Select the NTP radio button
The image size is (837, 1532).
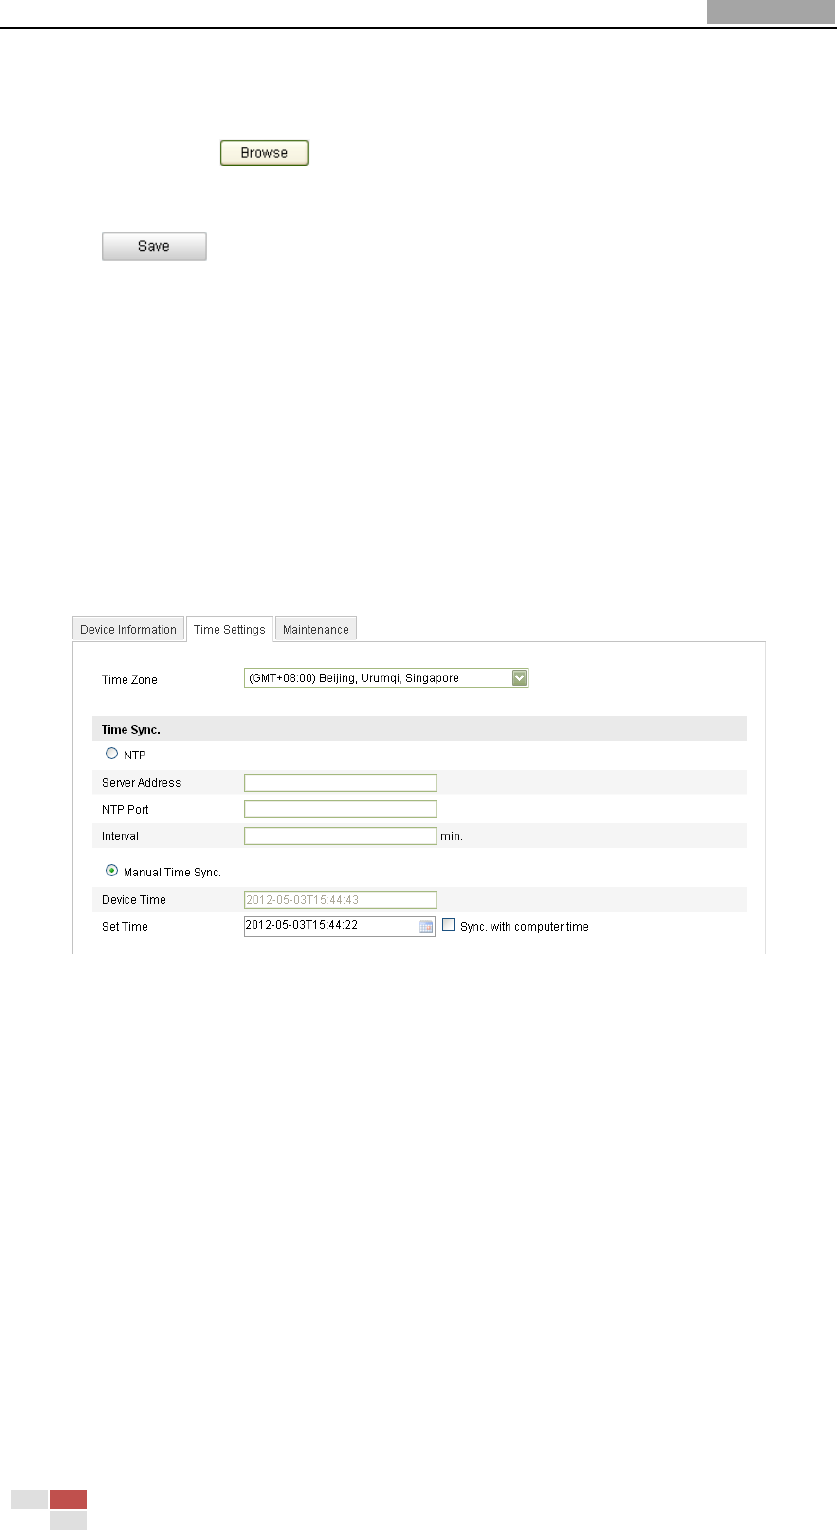(112, 754)
